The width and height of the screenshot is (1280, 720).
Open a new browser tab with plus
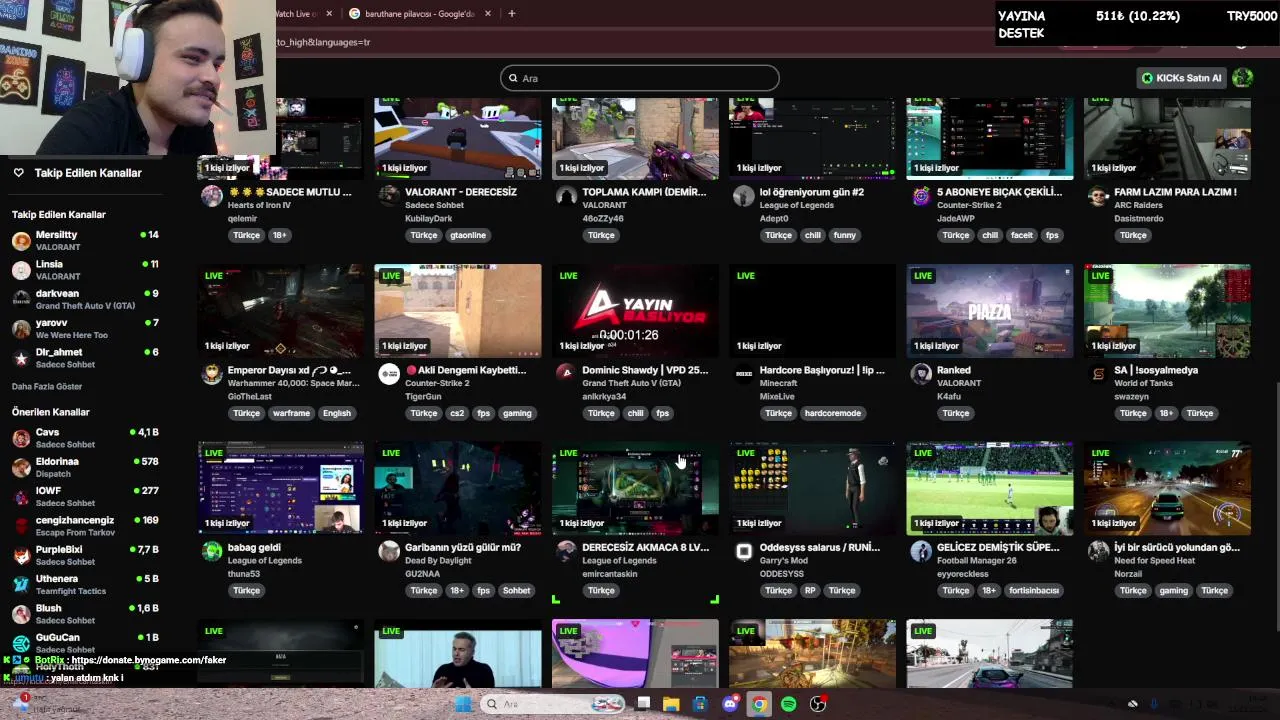click(511, 14)
